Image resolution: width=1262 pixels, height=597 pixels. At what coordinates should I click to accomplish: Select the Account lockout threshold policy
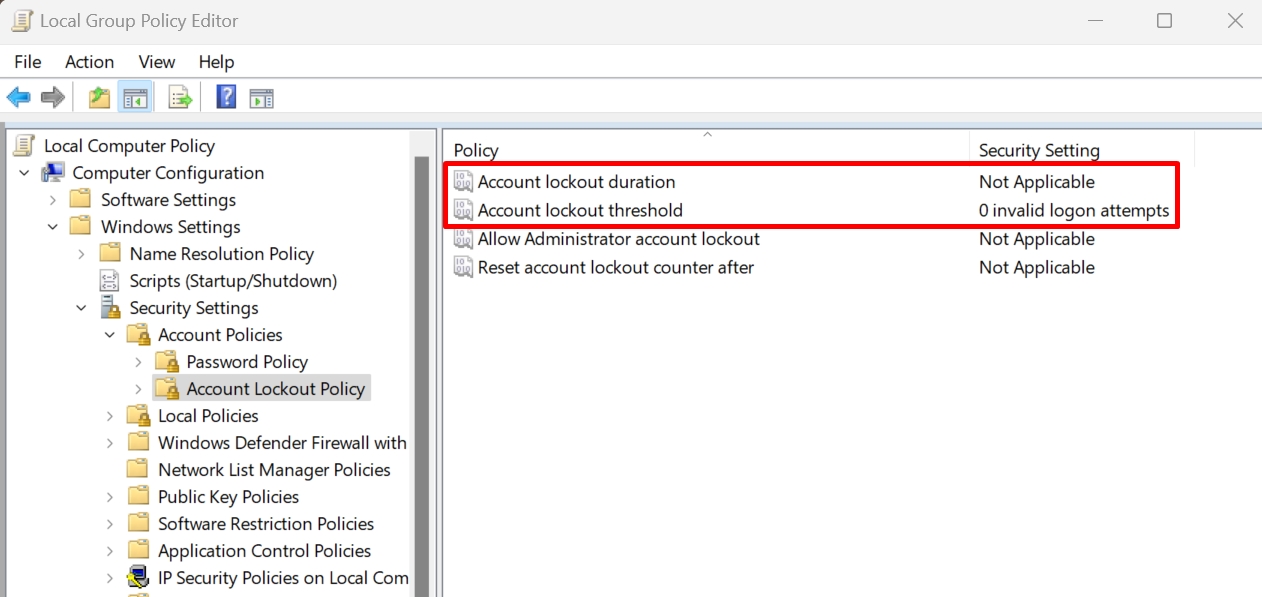[580, 210]
